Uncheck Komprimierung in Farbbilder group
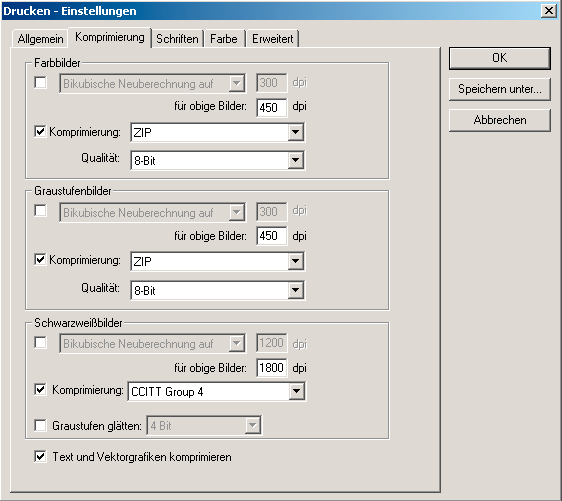 point(41,132)
